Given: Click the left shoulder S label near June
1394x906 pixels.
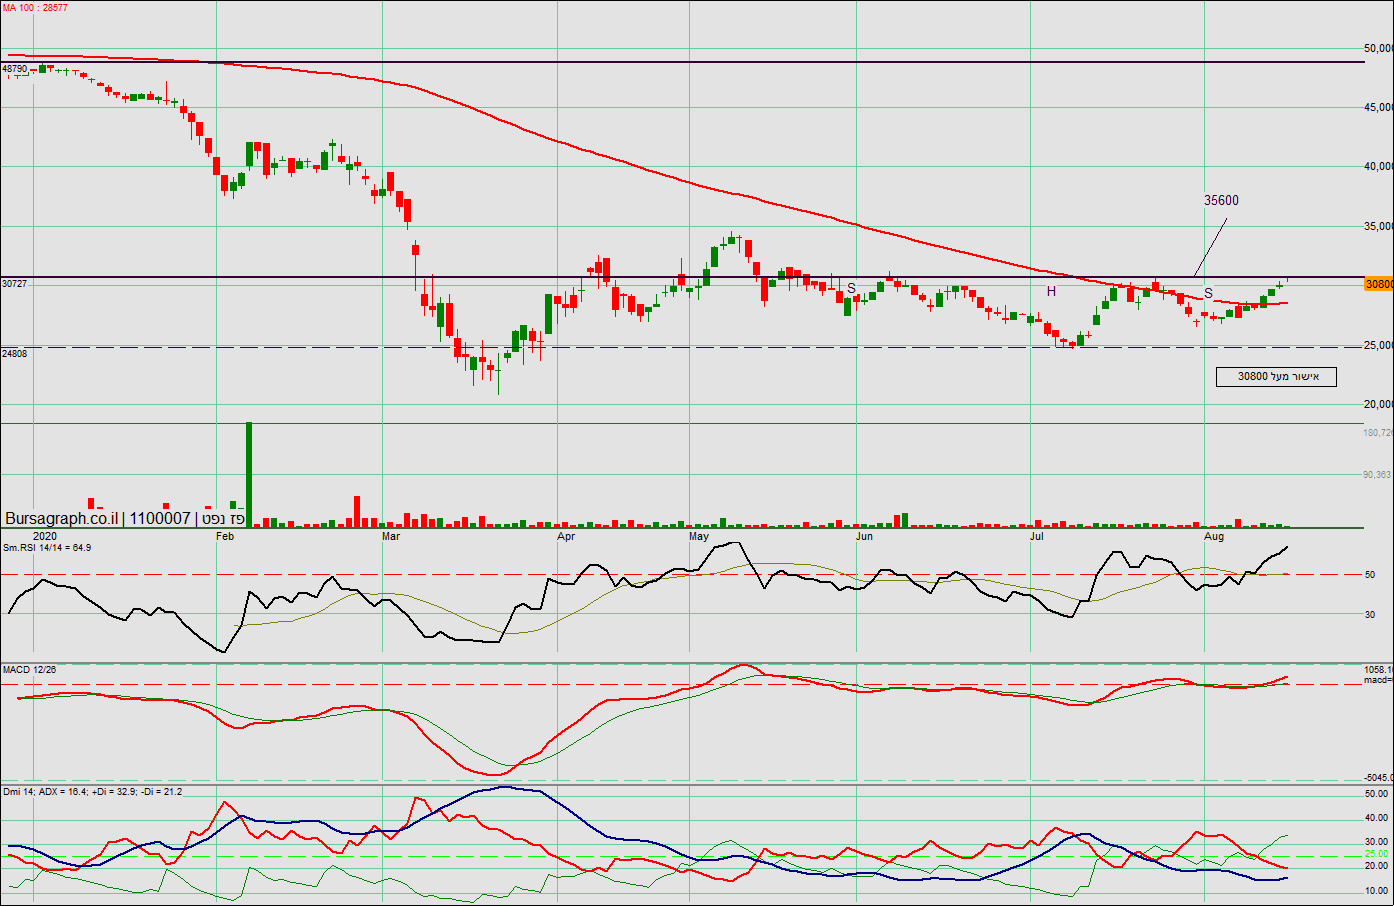Looking at the screenshot, I should pyautogui.click(x=851, y=288).
